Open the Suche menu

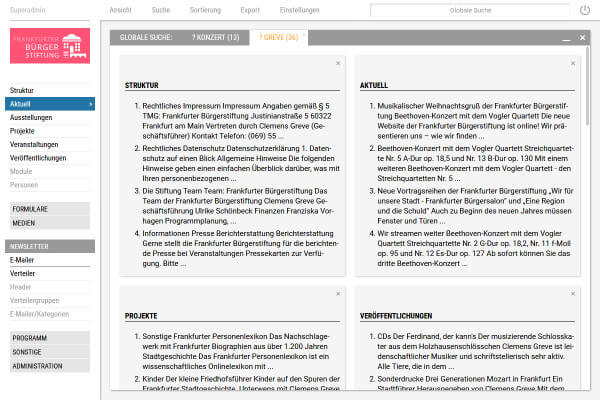[x=161, y=10]
